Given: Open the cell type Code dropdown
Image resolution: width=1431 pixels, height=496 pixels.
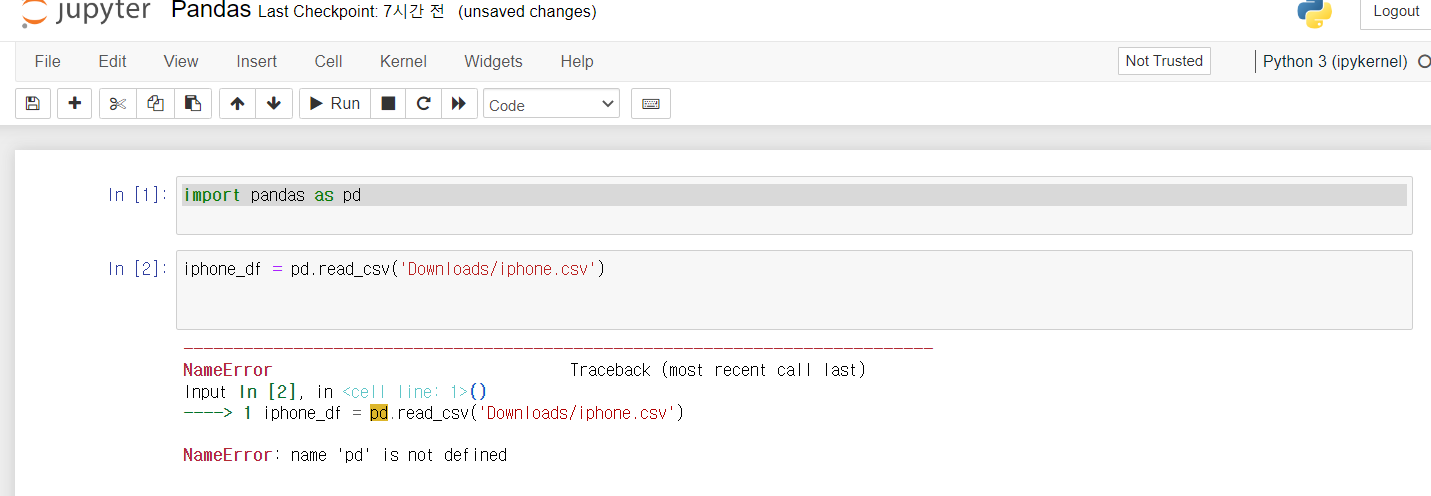Looking at the screenshot, I should click(551, 104).
